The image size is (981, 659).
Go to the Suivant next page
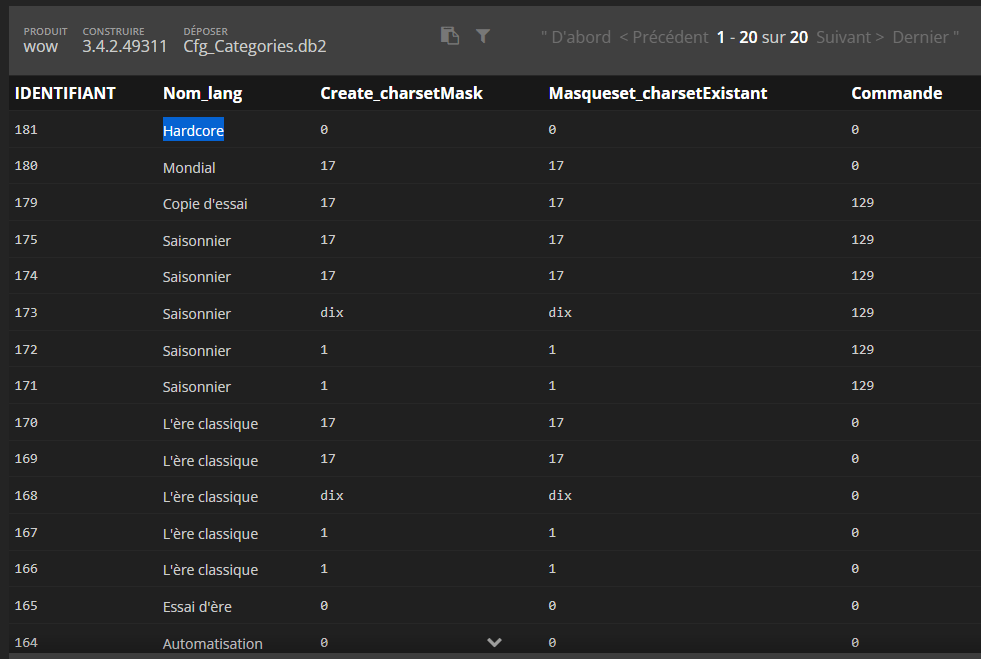tap(849, 37)
